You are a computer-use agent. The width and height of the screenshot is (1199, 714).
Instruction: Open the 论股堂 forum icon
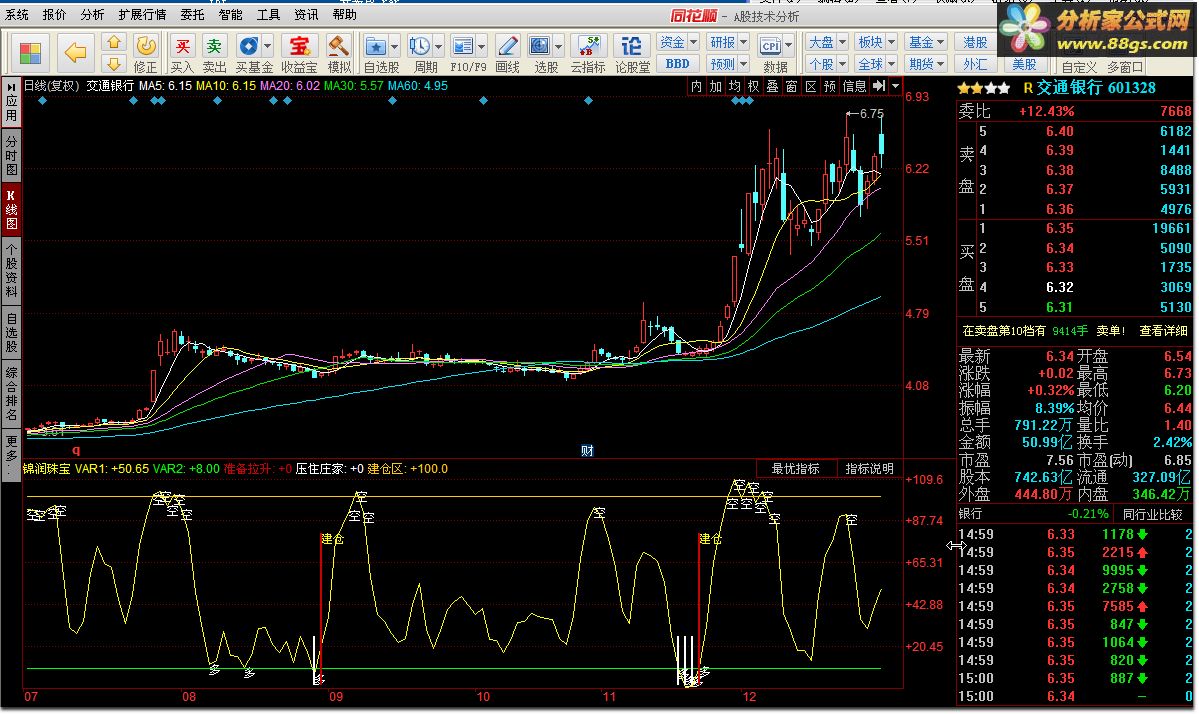click(x=632, y=46)
